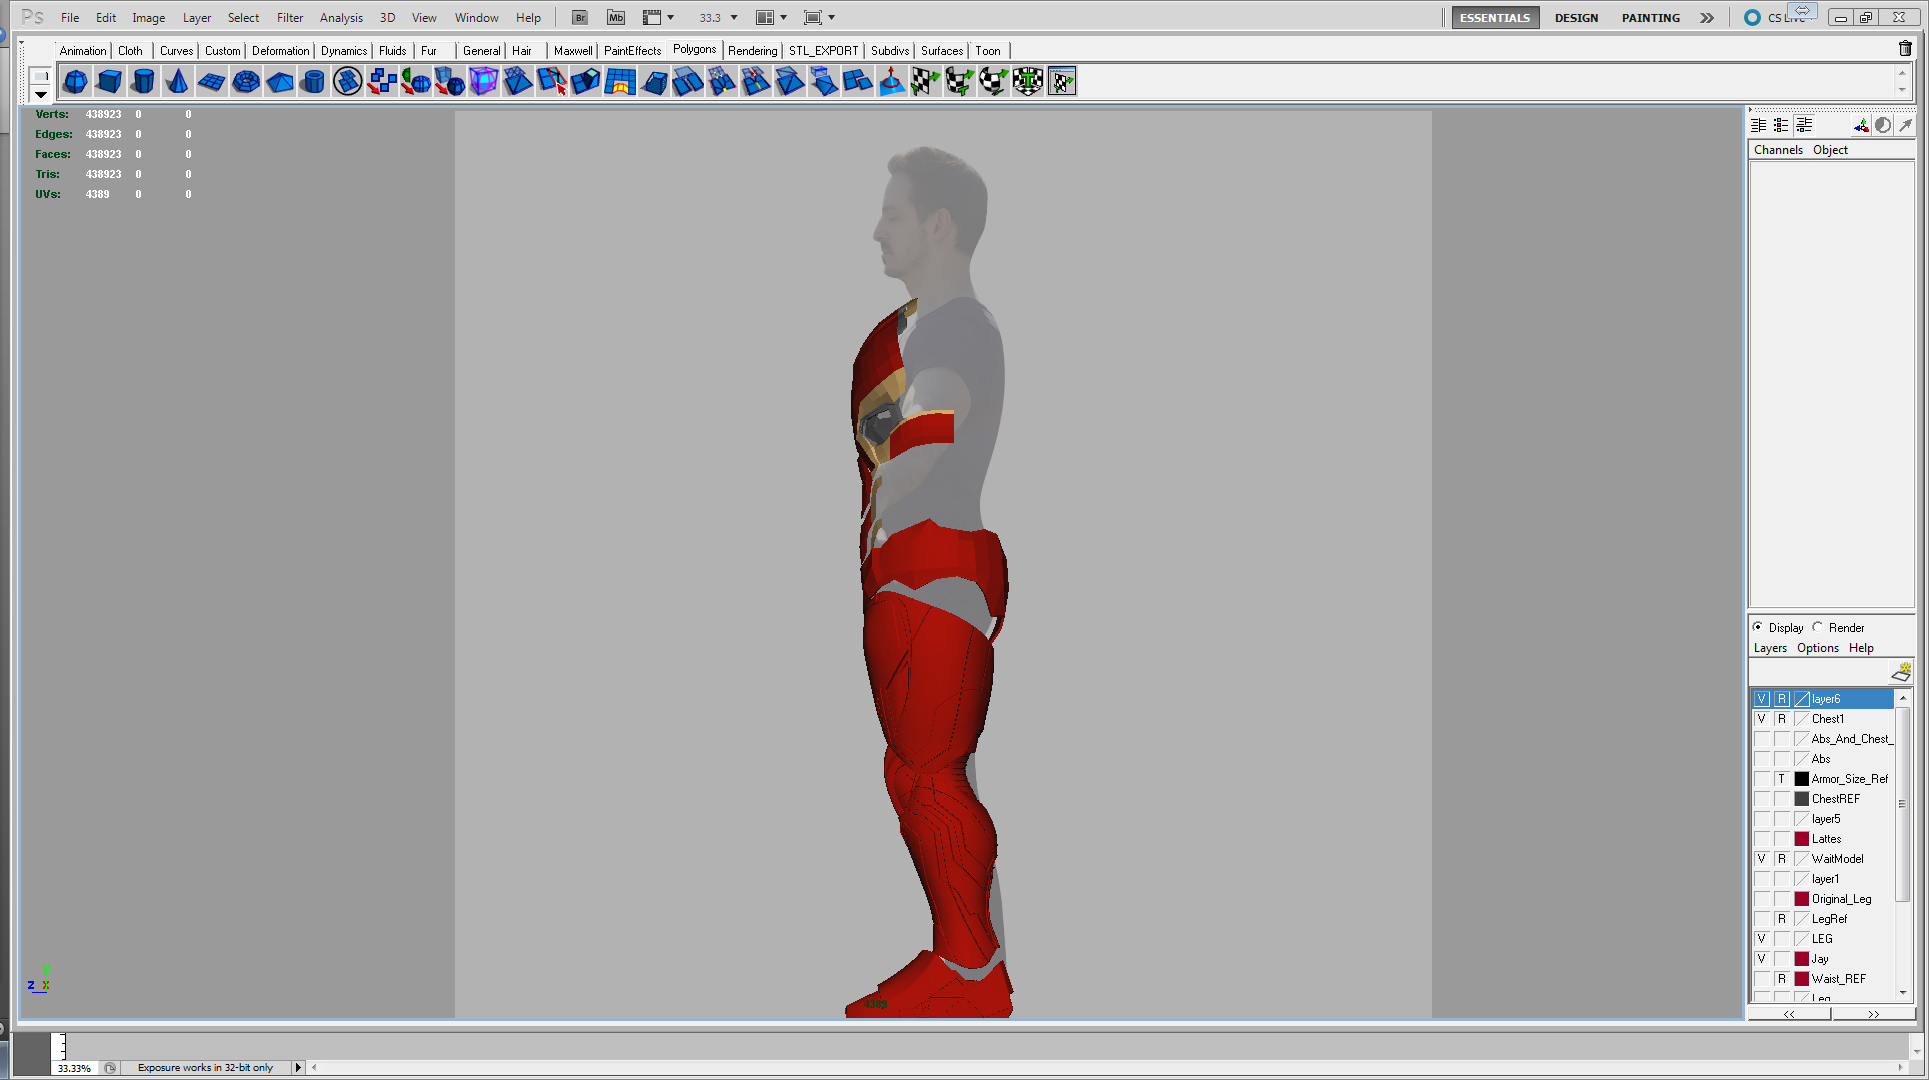
Task: Click the polygon cylinder shelf icon
Action: click(x=143, y=82)
